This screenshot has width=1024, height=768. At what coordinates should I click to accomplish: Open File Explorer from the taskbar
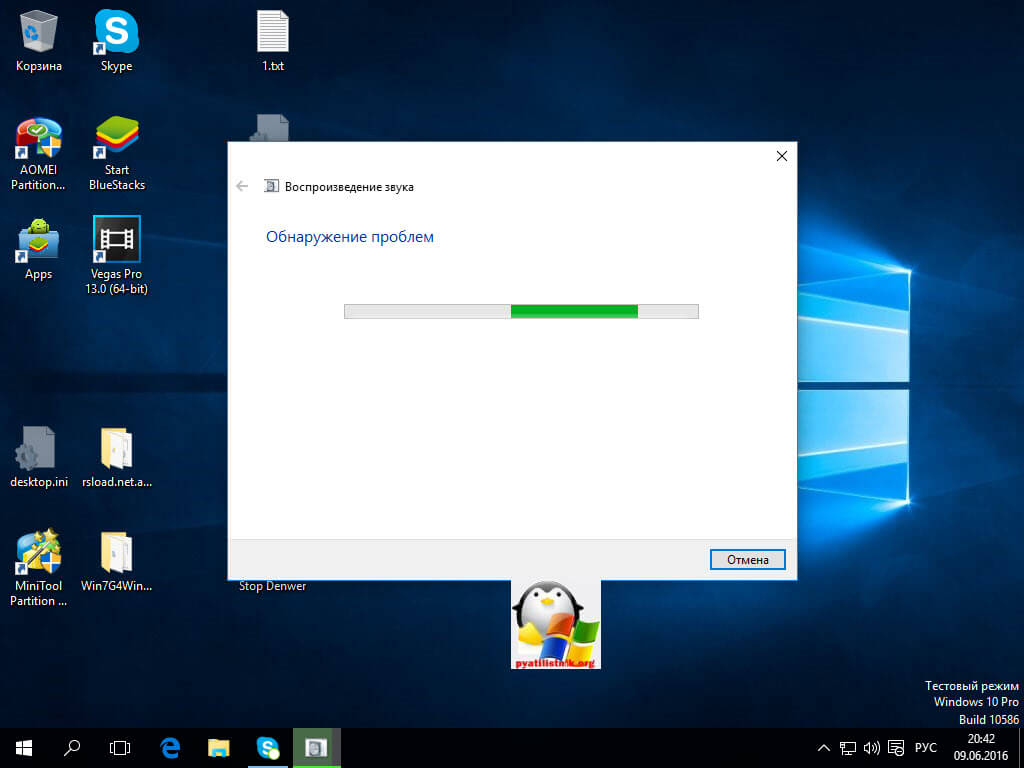[219, 747]
